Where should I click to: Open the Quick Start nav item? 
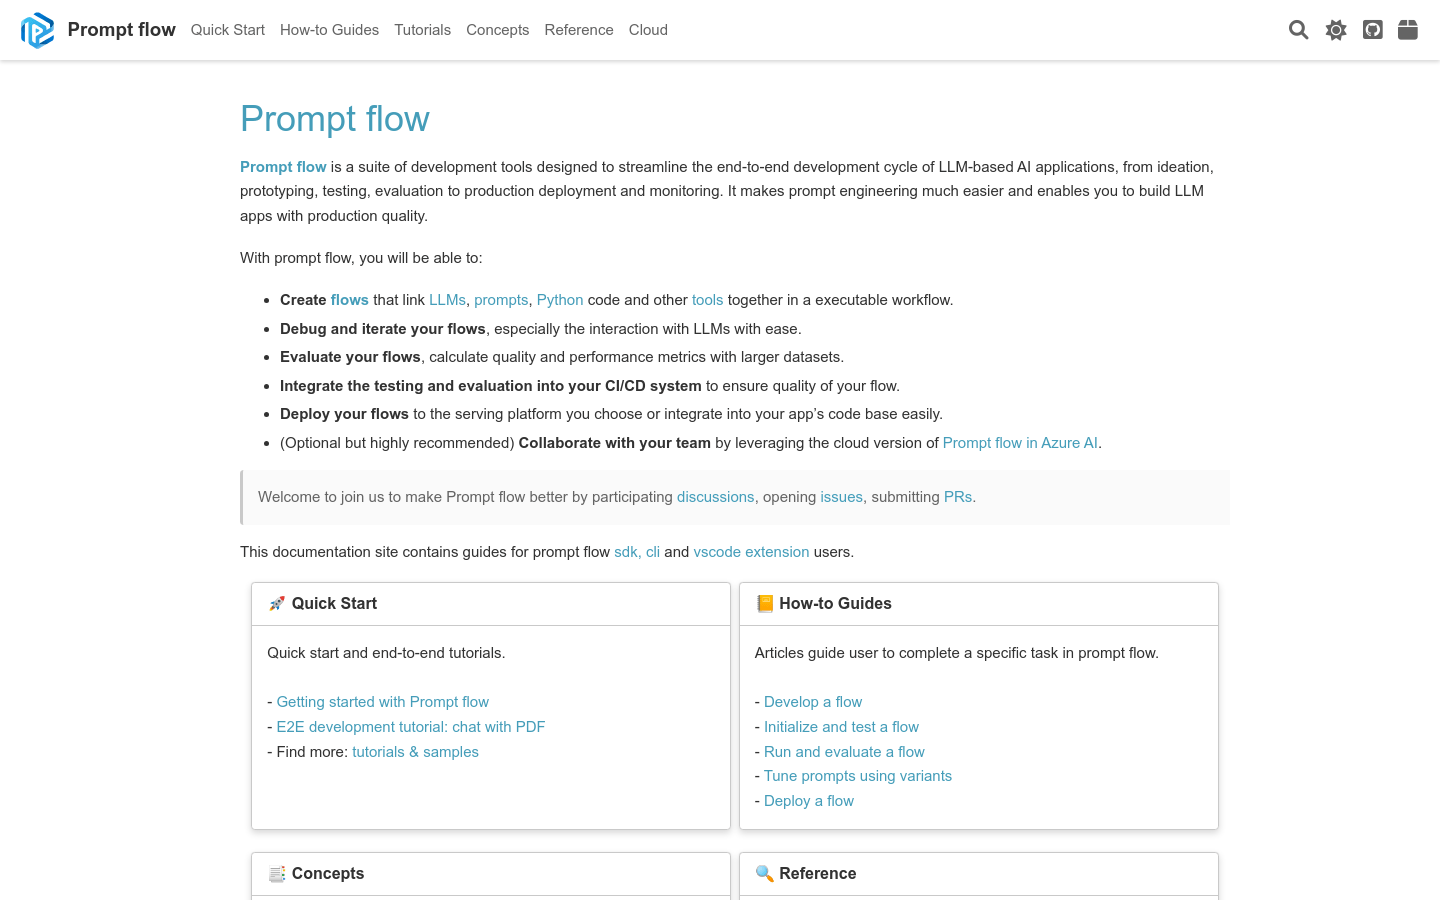tap(227, 30)
